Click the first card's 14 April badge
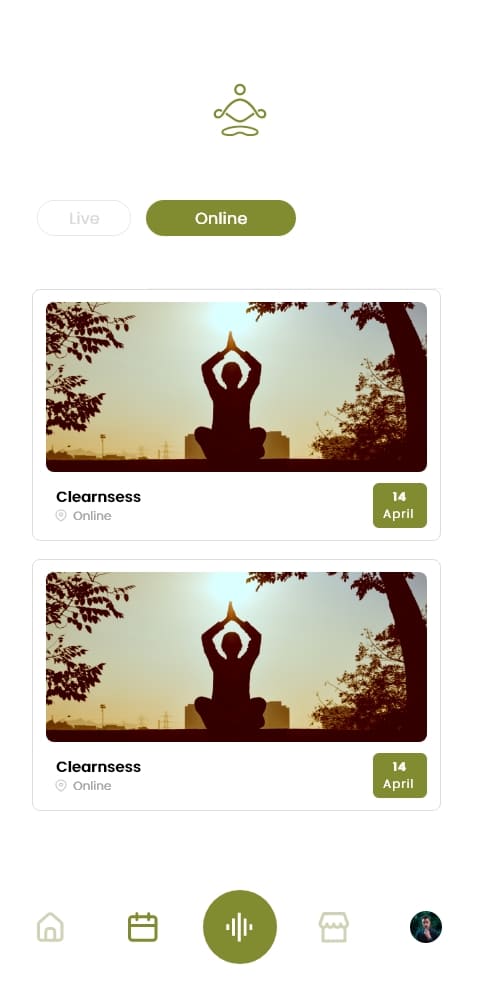The width and height of the screenshot is (480, 986). [x=400, y=506]
